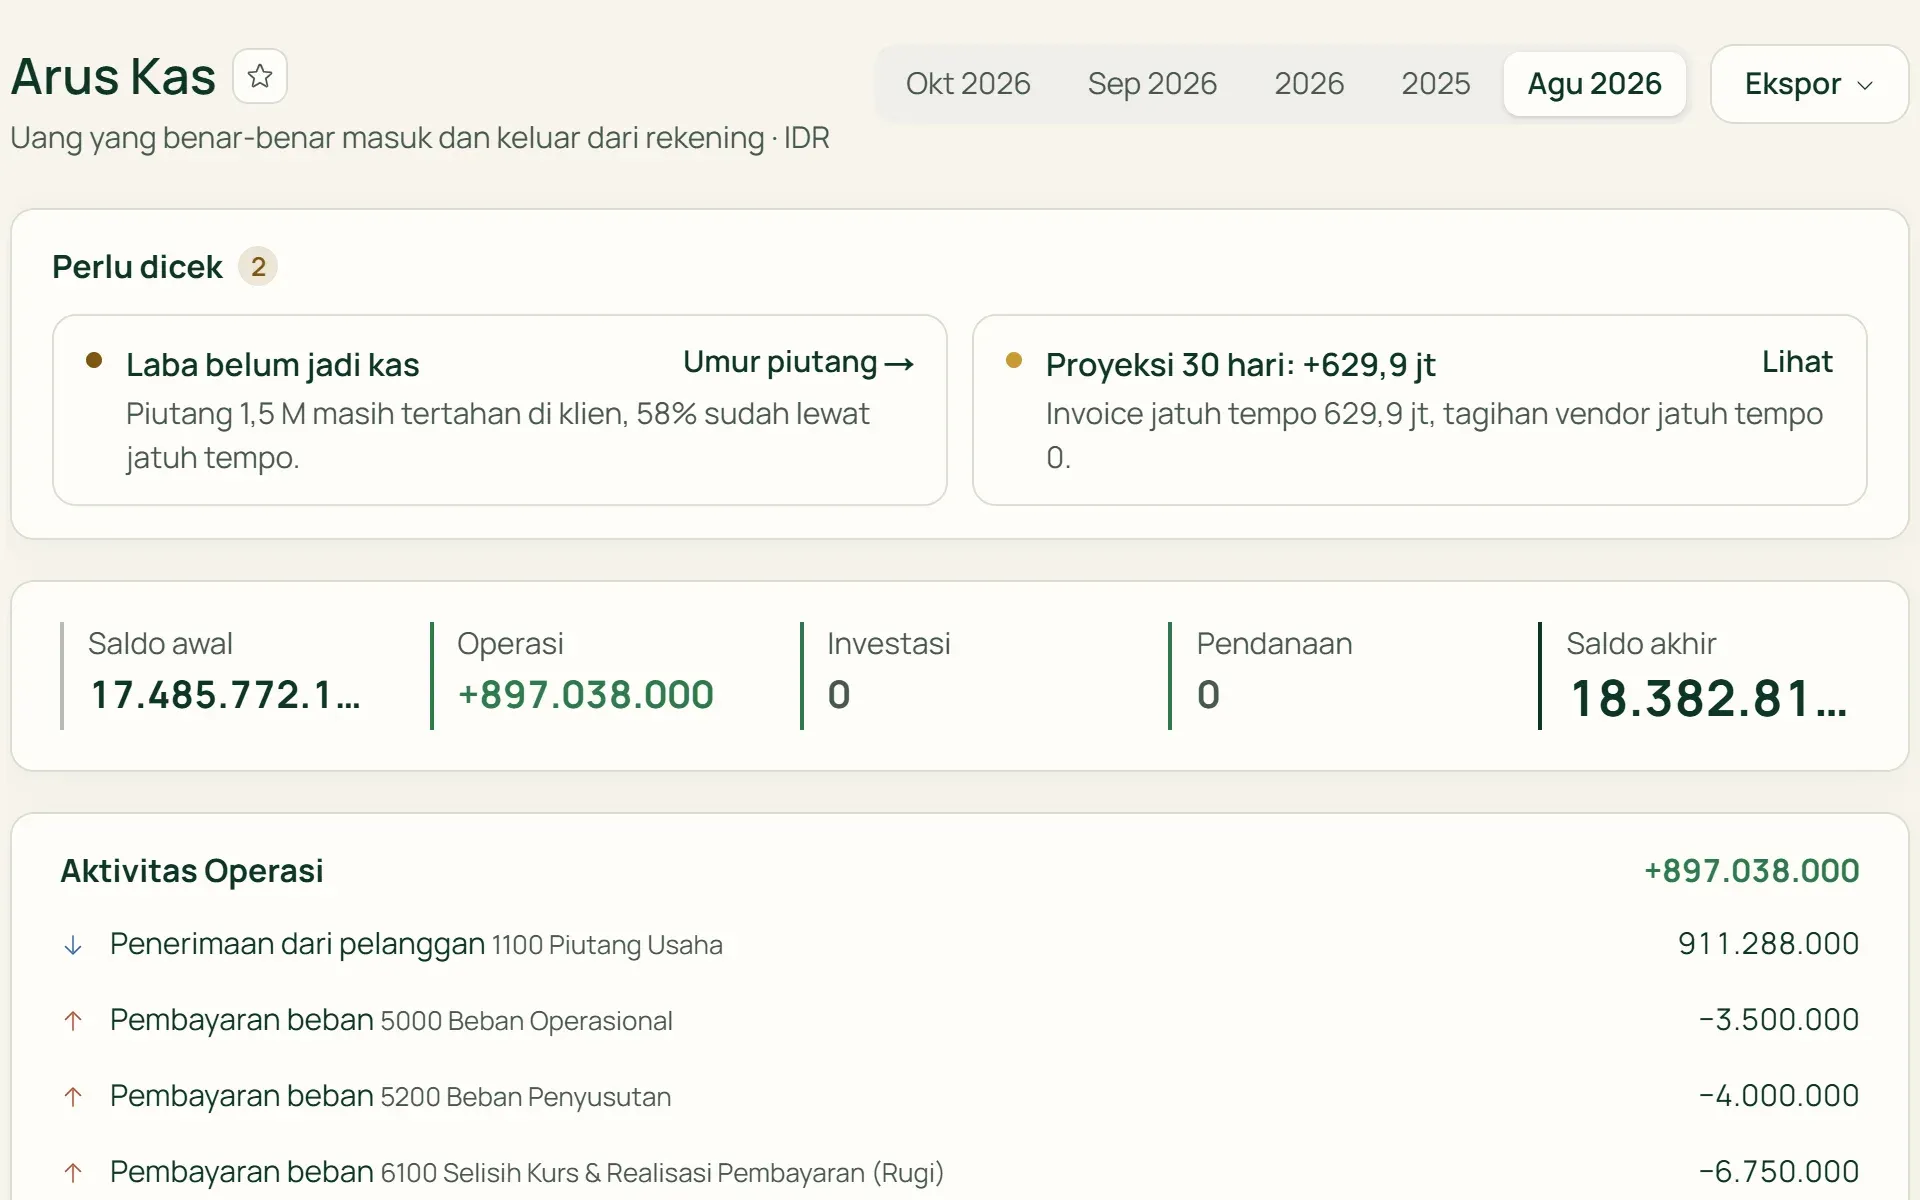
Task: Click the up arrow beside 5200 Beban Penyusutan
Action: coord(73,1097)
